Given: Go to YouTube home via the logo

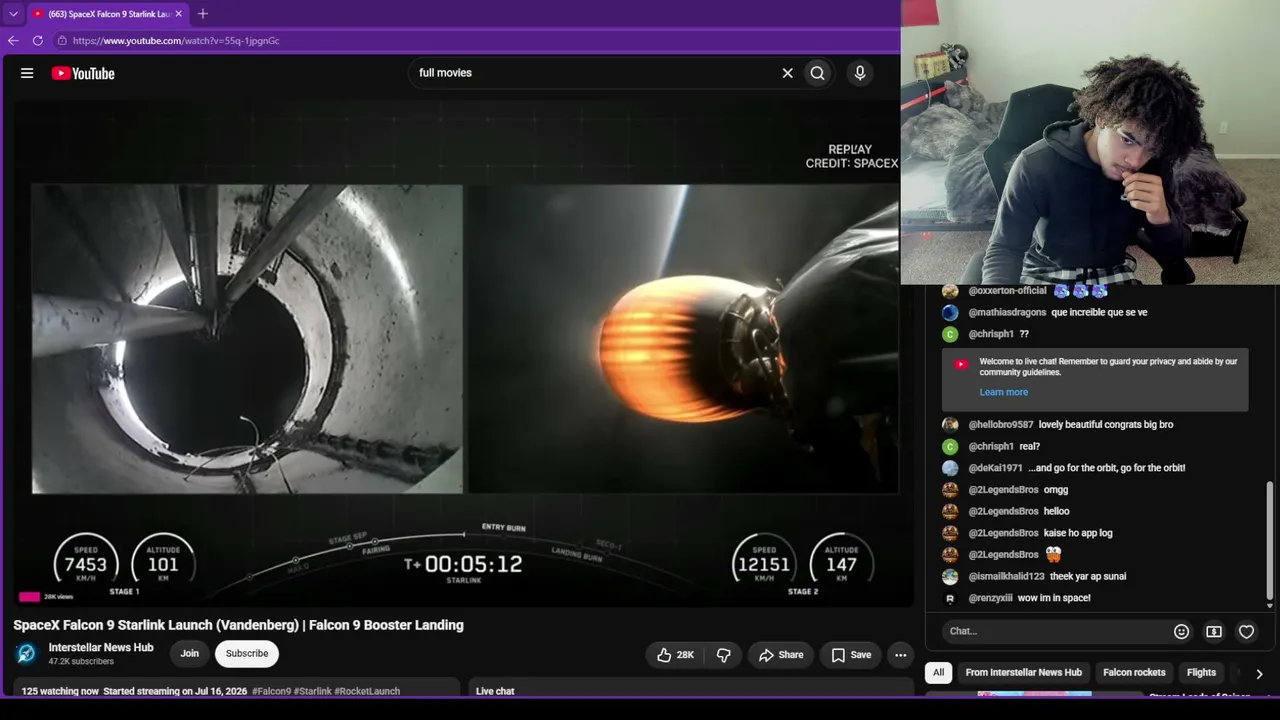Looking at the screenshot, I should pyautogui.click(x=83, y=73).
